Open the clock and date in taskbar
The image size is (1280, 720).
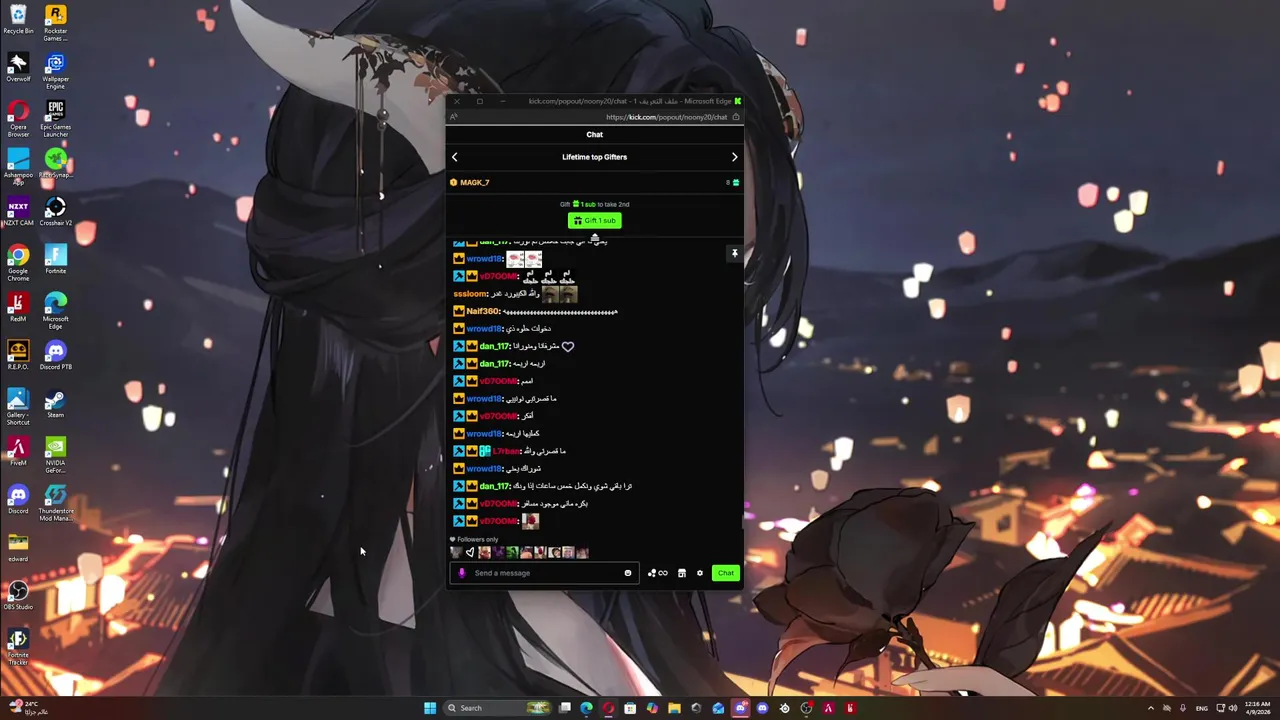tap(1258, 708)
